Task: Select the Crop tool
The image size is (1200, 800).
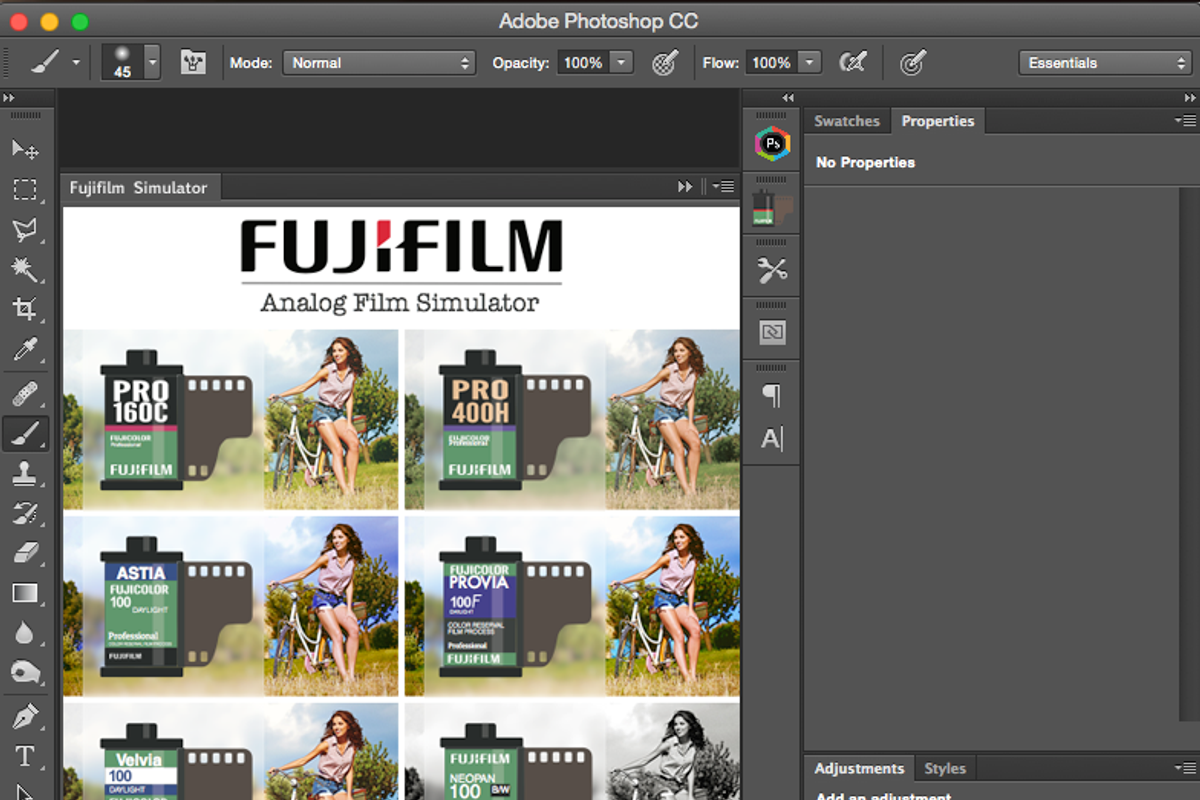Action: click(25, 309)
